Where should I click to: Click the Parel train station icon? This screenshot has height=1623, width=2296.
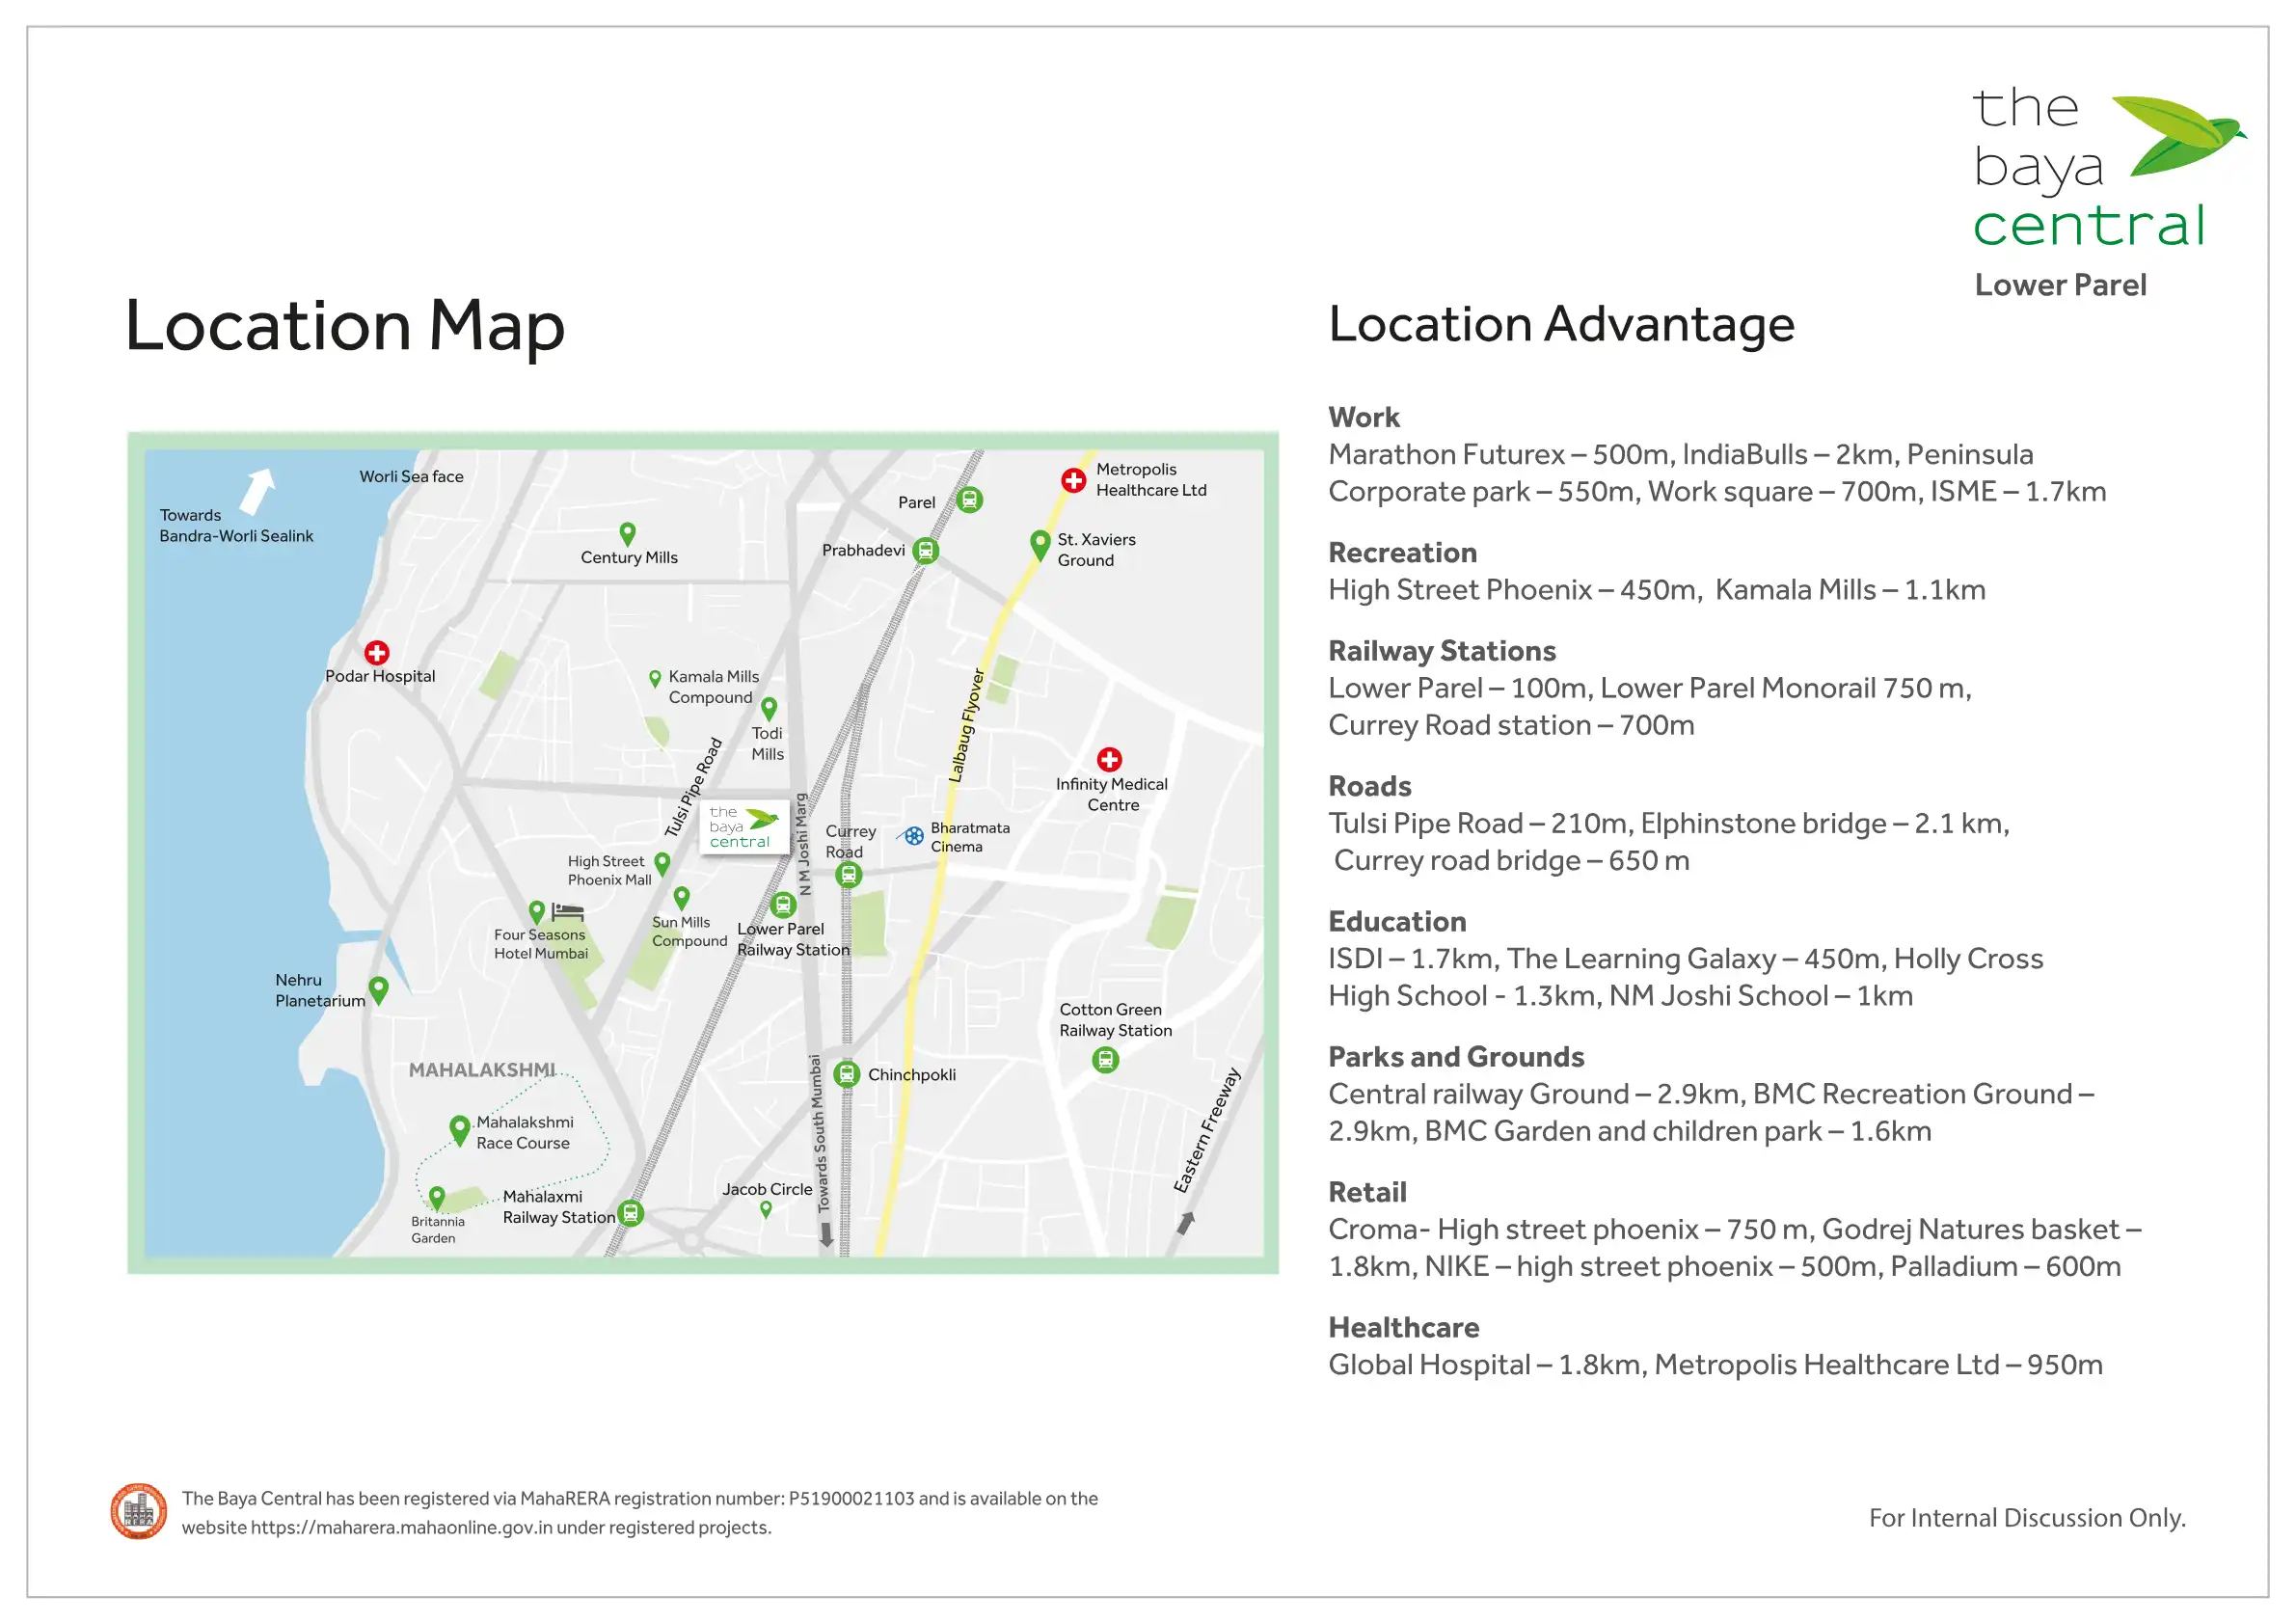969,499
